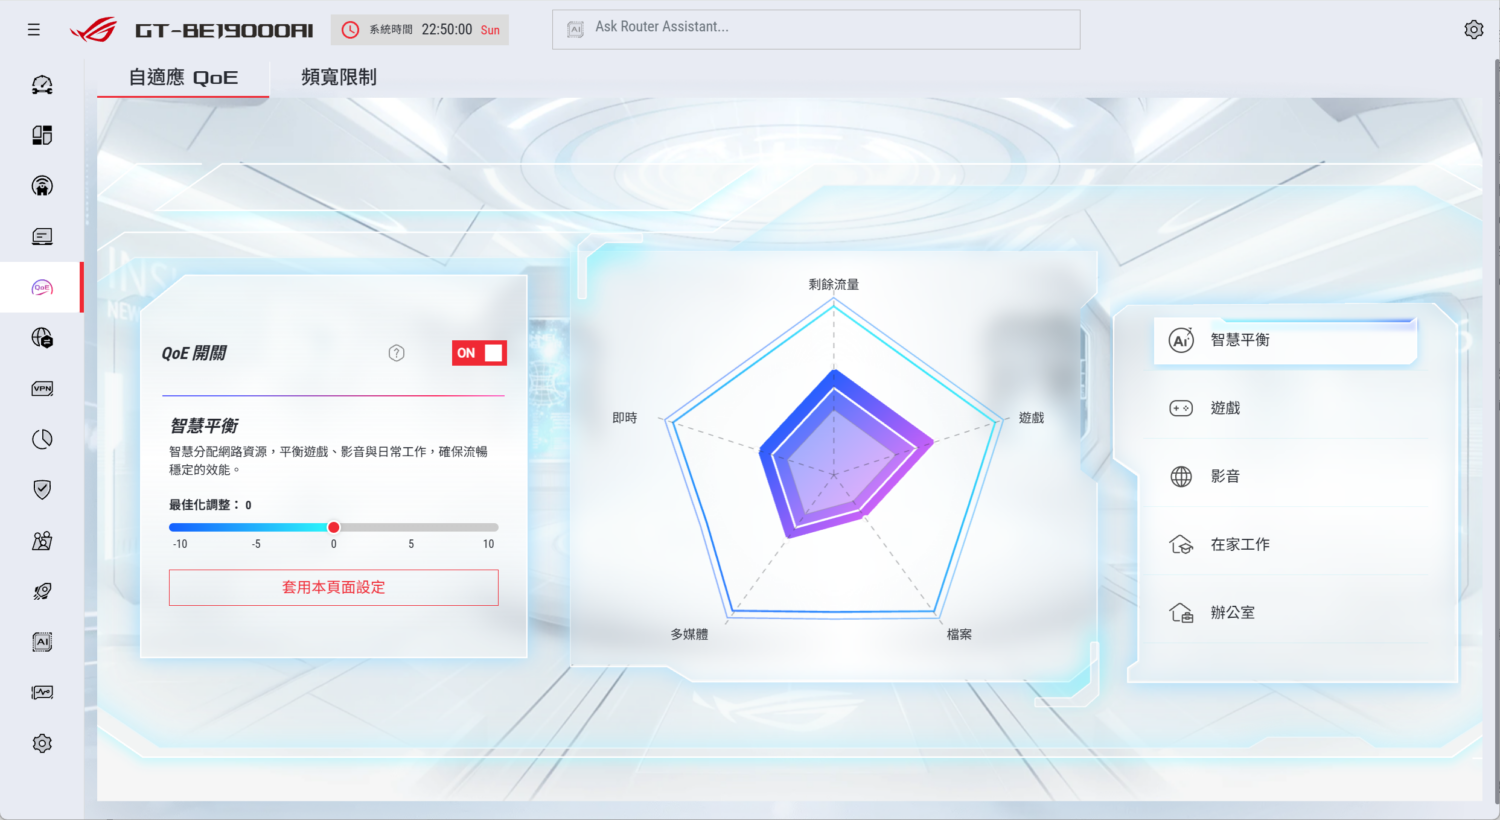Select 智慧平衡 mode
Image resolution: width=1500 pixels, height=820 pixels.
click(x=1285, y=340)
